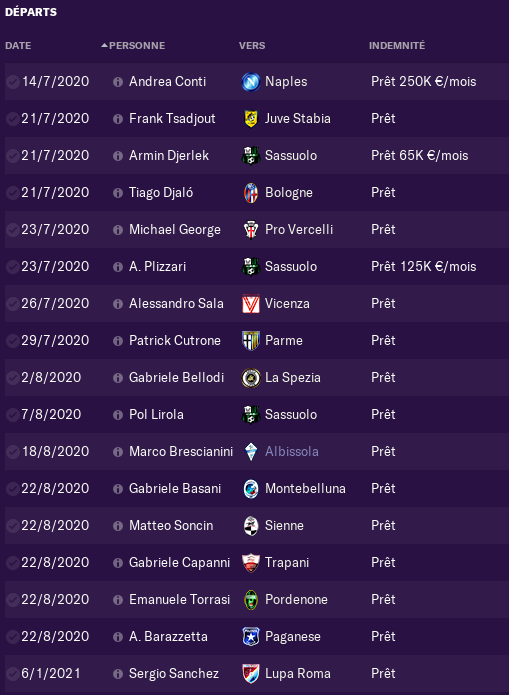Open info icon beside Sergio Sanchez
Viewport: 510px width, 695px height.
[x=117, y=674]
